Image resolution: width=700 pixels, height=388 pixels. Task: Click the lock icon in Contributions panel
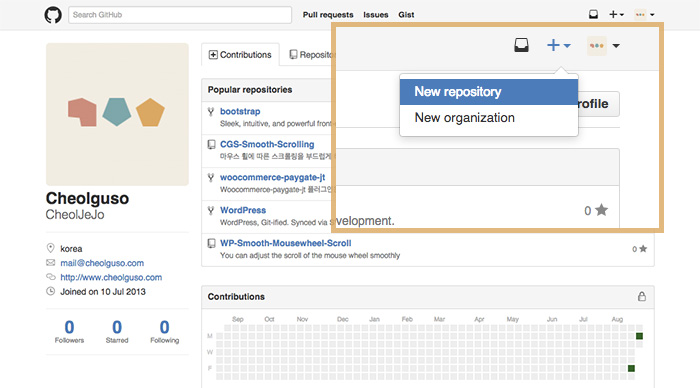pos(642,296)
